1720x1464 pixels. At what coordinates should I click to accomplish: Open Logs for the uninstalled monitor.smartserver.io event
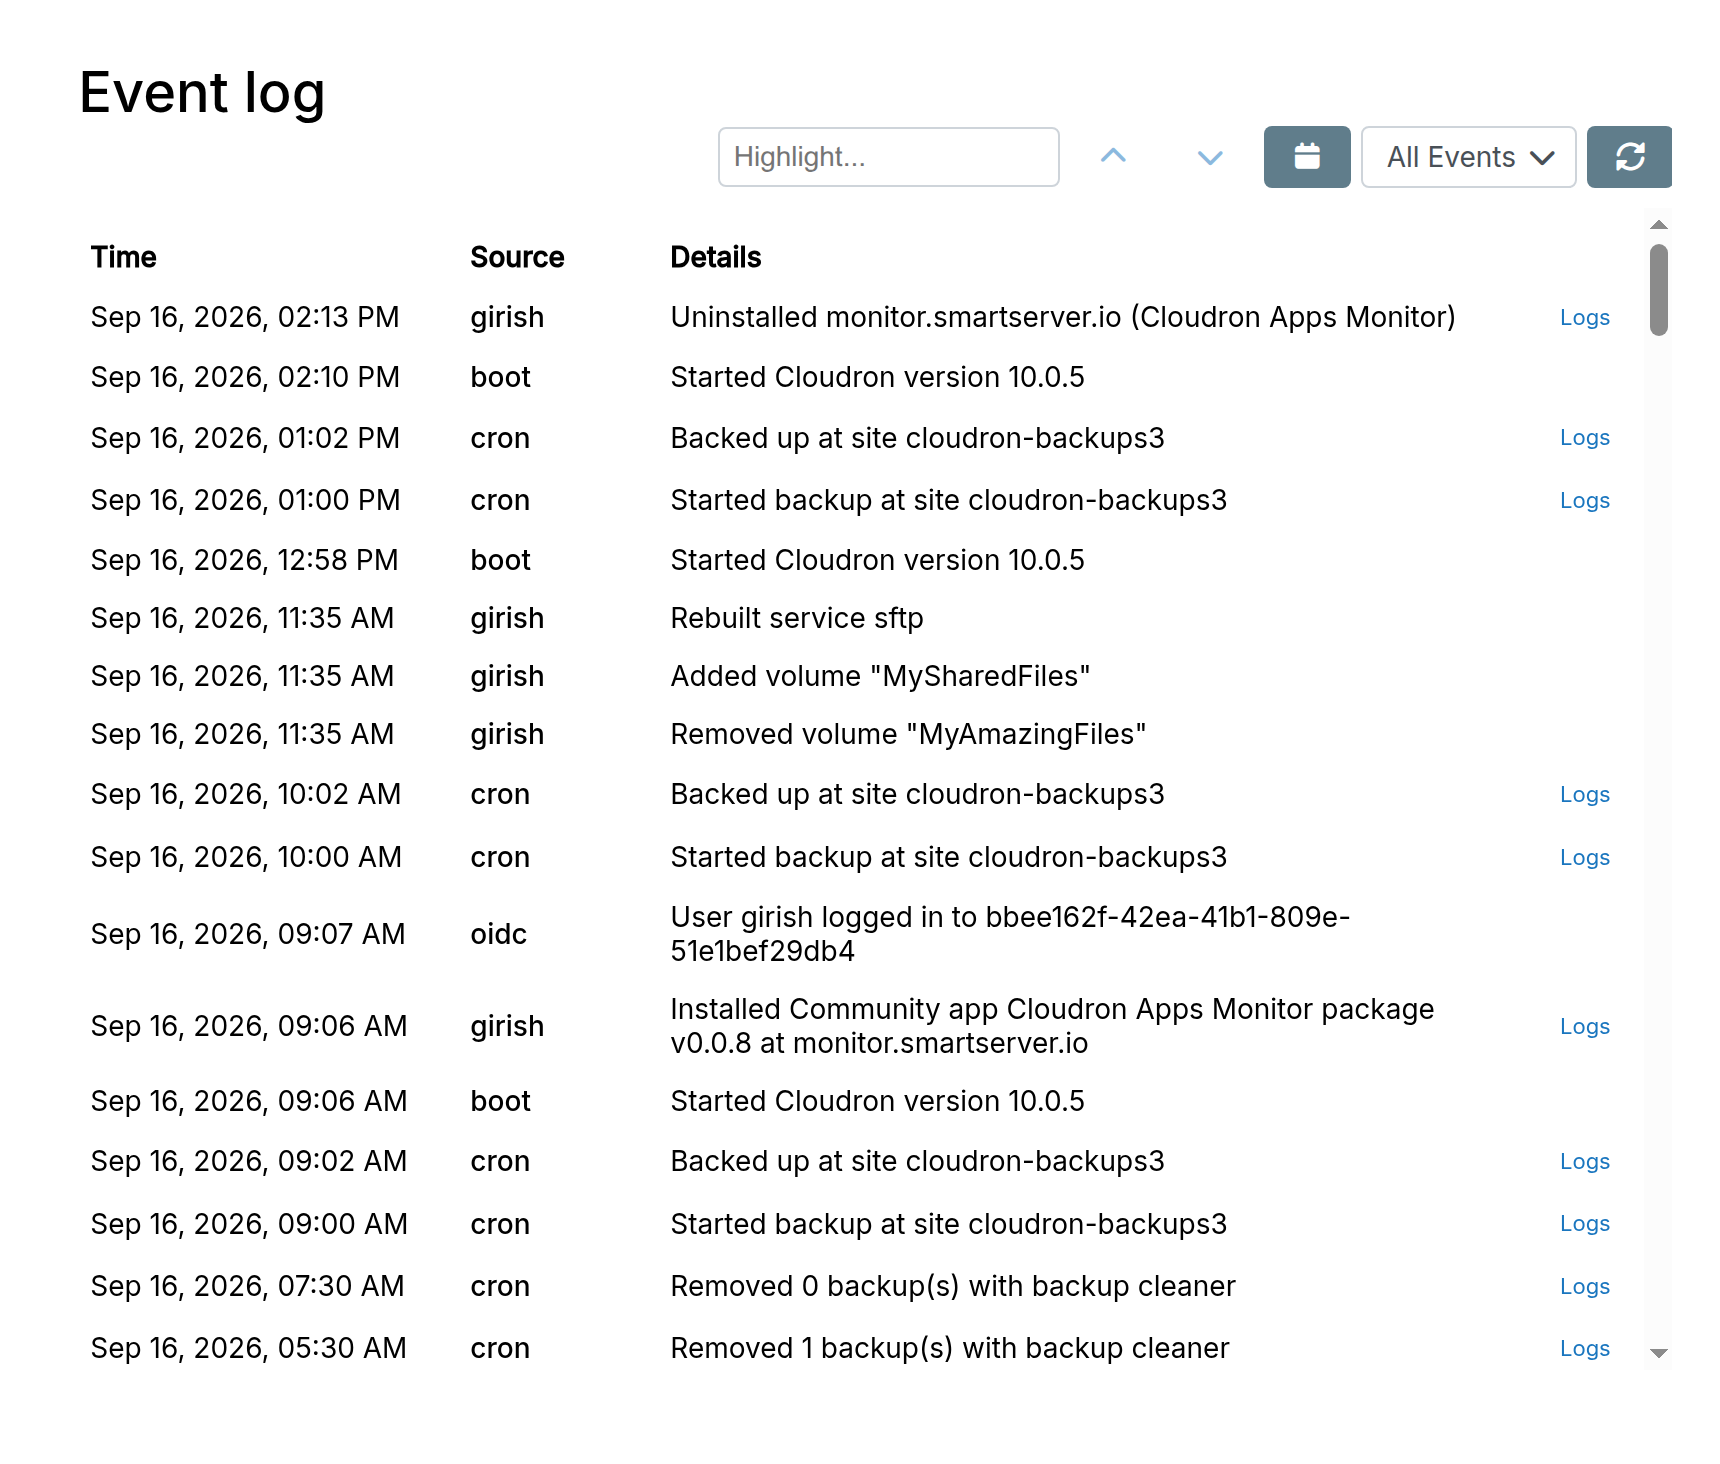1584,318
